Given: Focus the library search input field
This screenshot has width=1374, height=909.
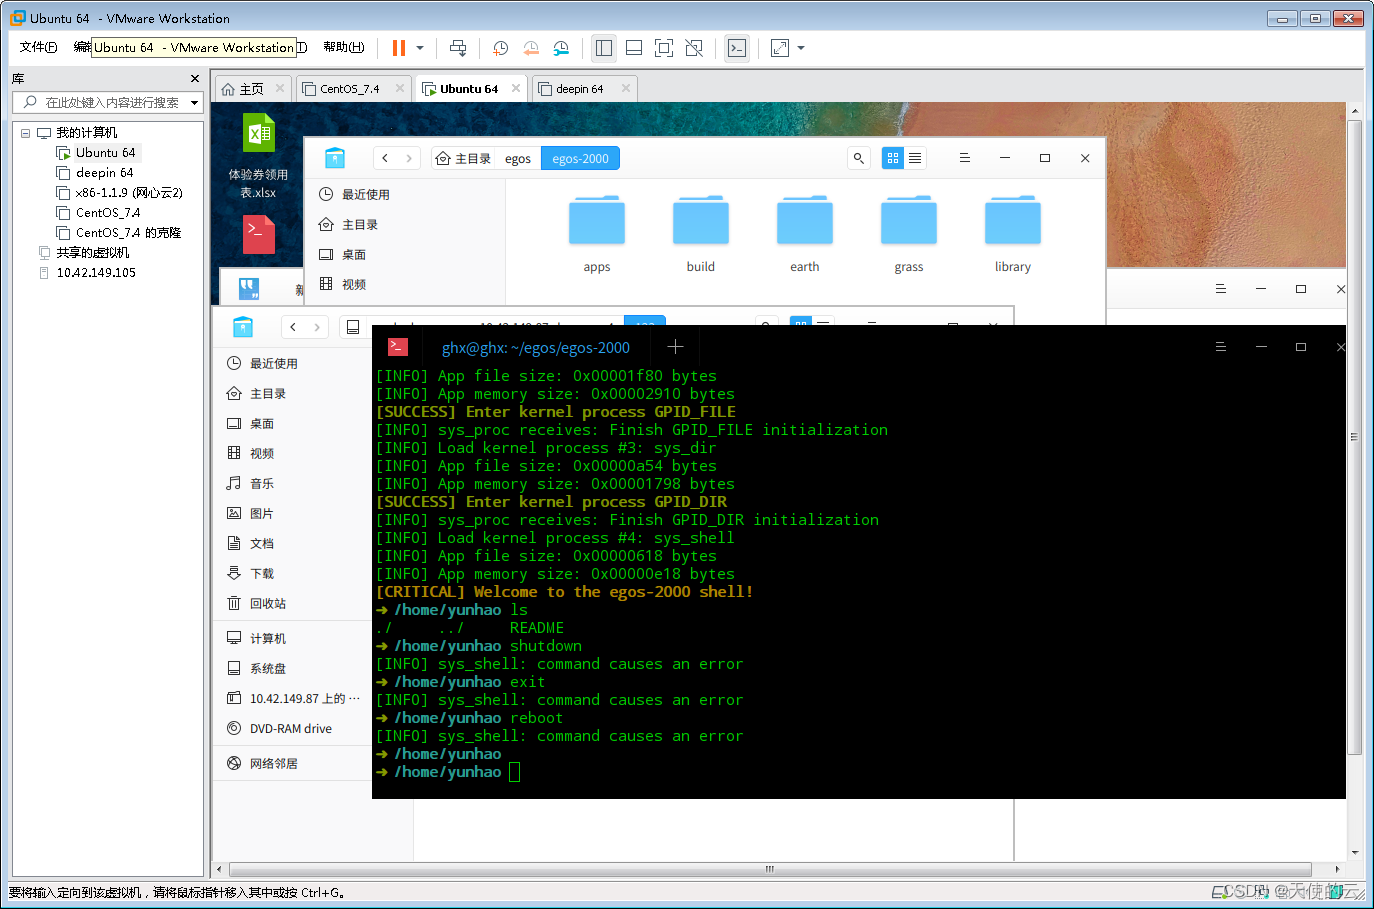Looking at the screenshot, I should point(102,102).
